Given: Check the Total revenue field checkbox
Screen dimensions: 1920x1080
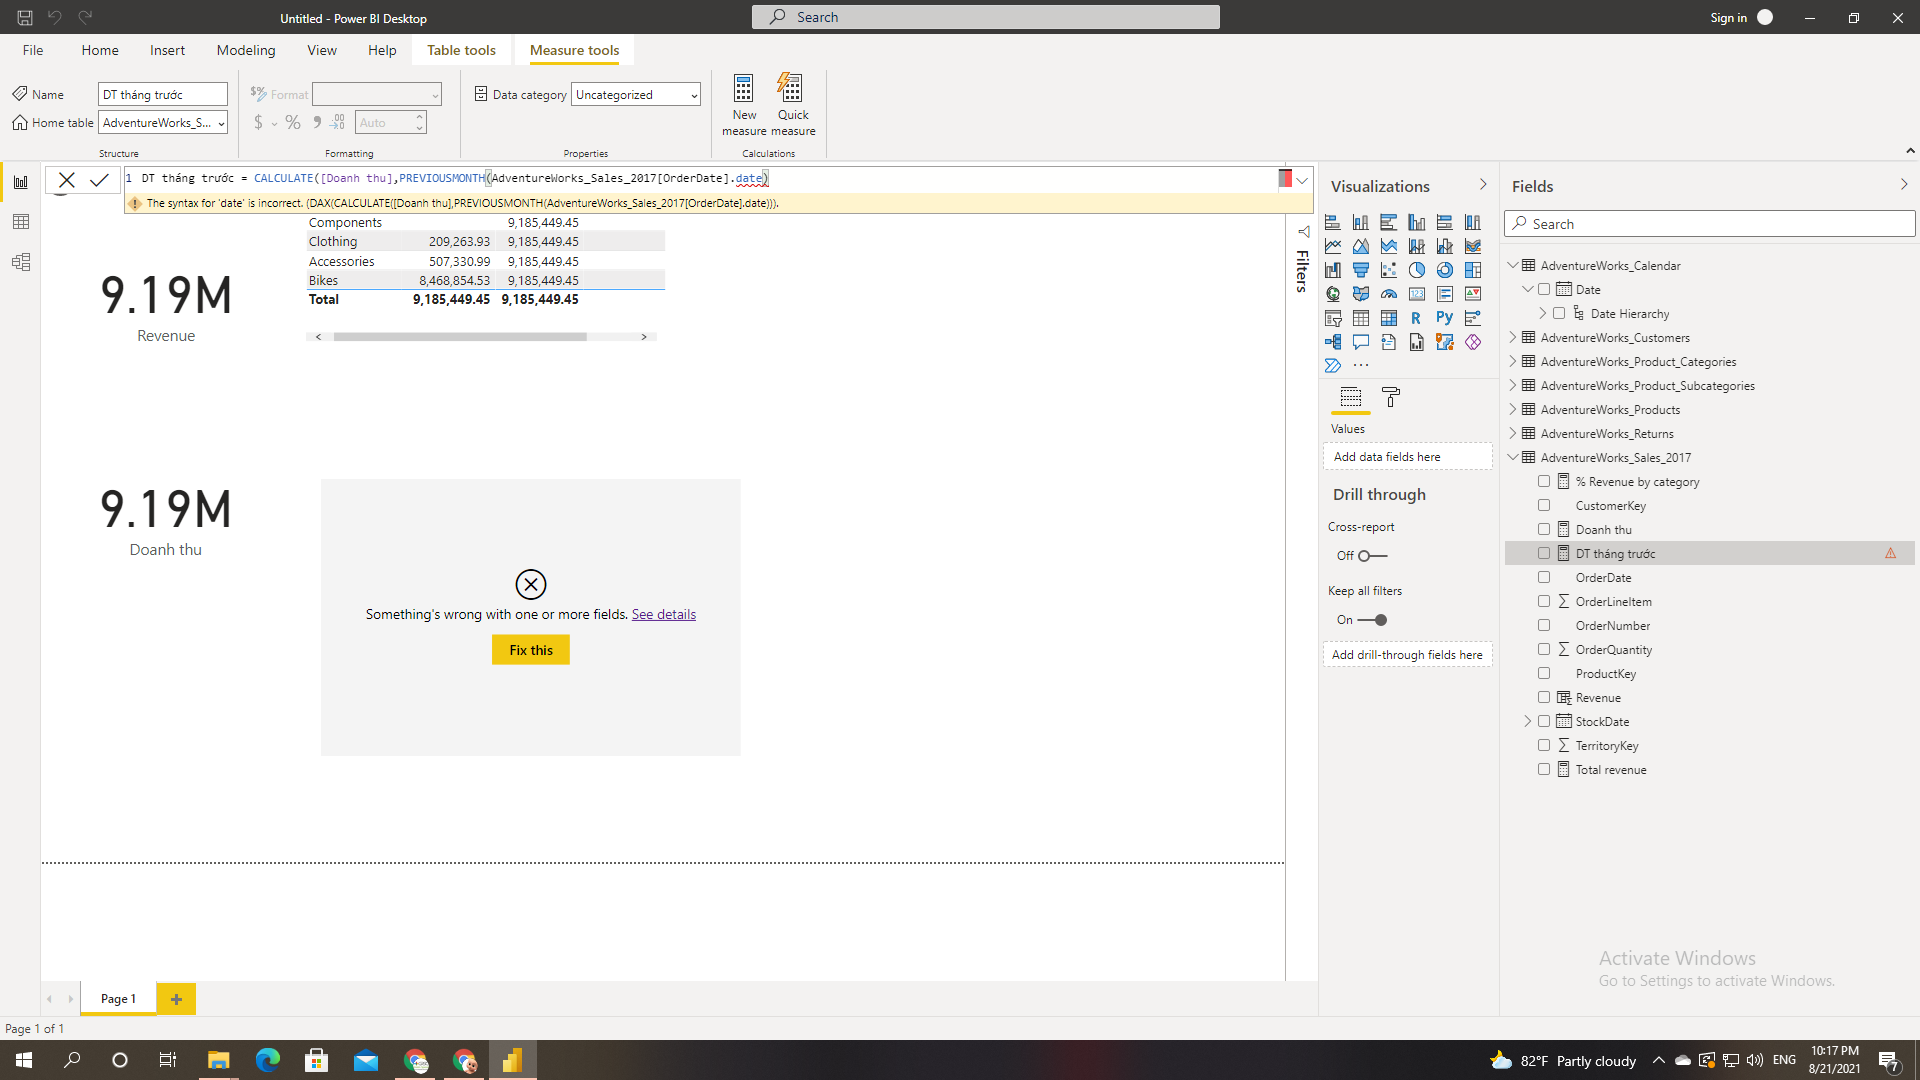Looking at the screenshot, I should 1544,769.
